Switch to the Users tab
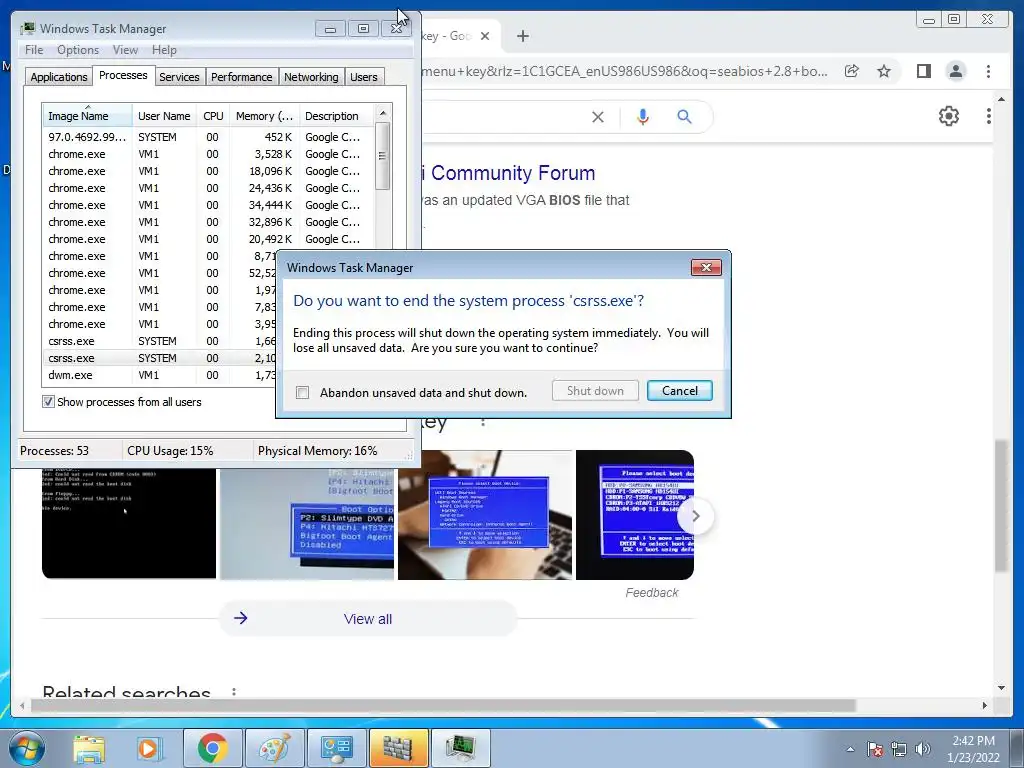 pos(364,77)
